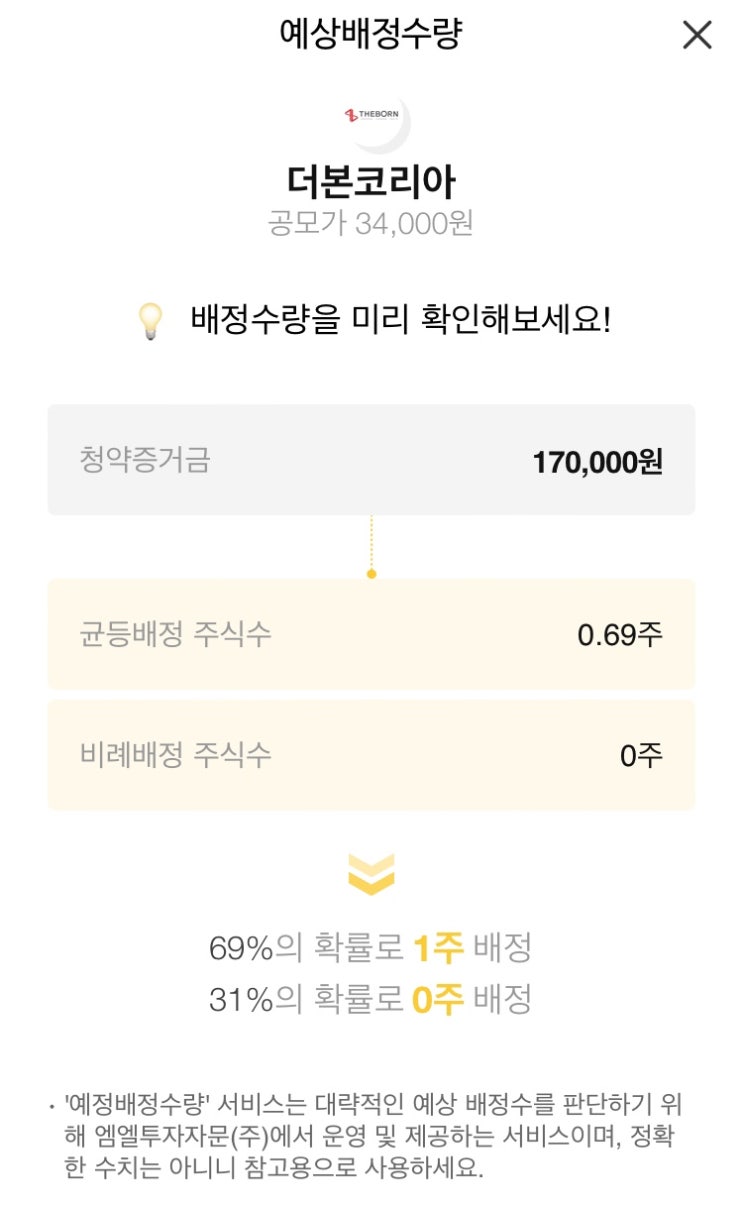Viewport: 743px width, 1206px height.
Task: Select the 청약증거금 label
Action: click(145, 460)
